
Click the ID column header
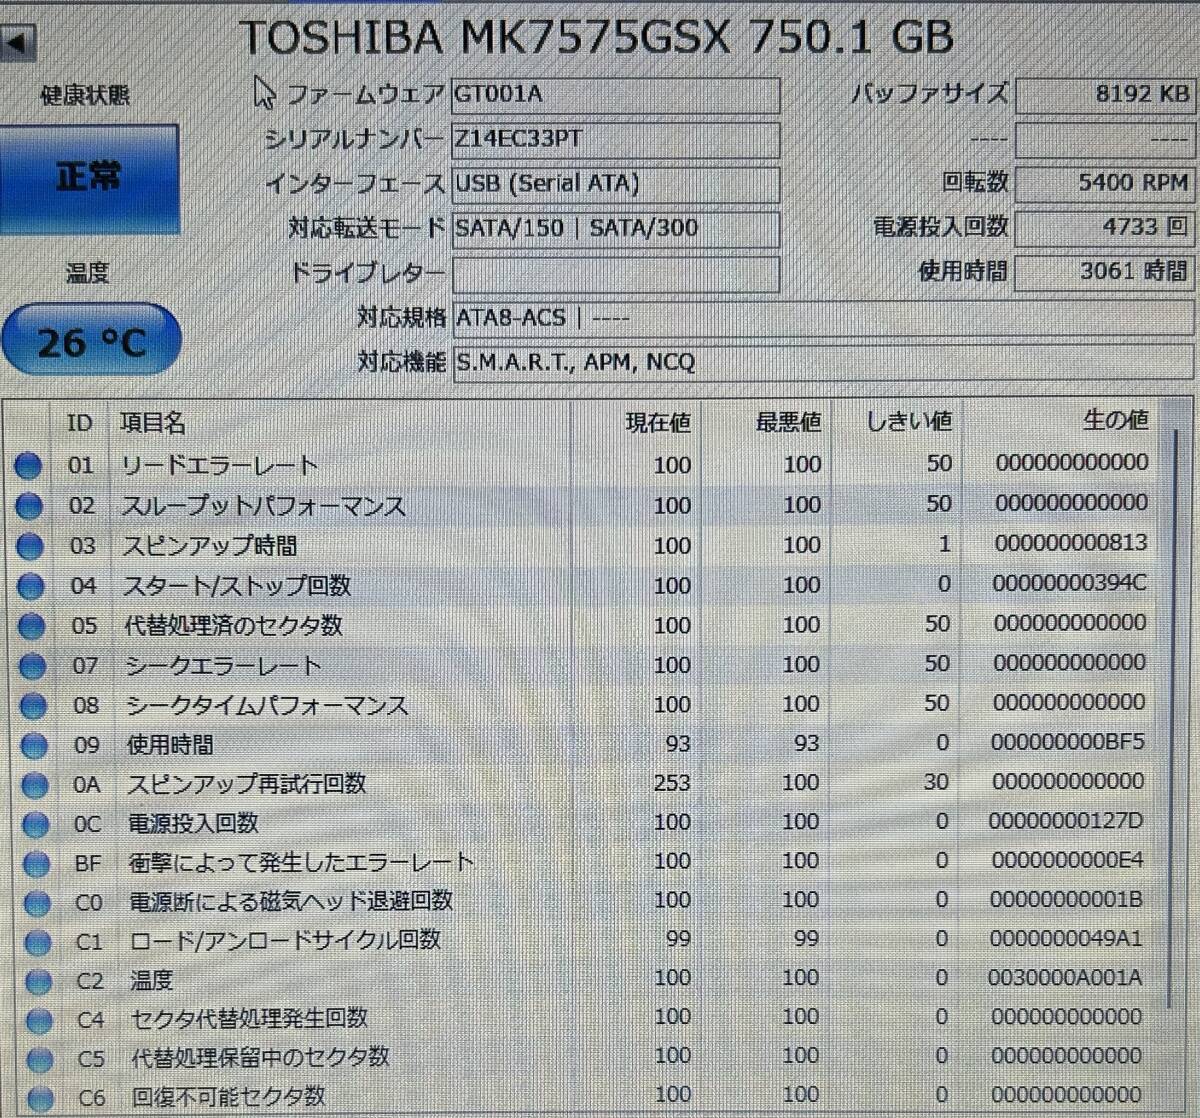(80, 423)
